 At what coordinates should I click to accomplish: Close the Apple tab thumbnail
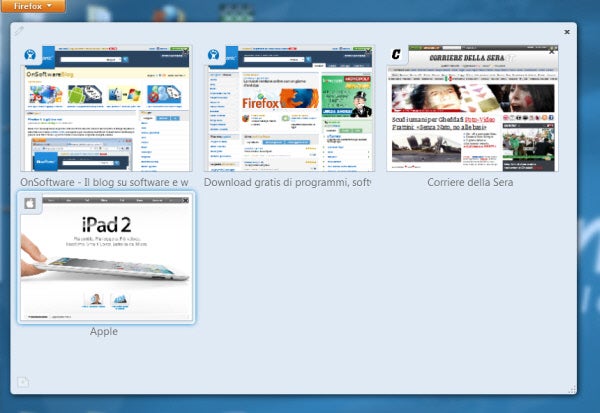click(186, 200)
